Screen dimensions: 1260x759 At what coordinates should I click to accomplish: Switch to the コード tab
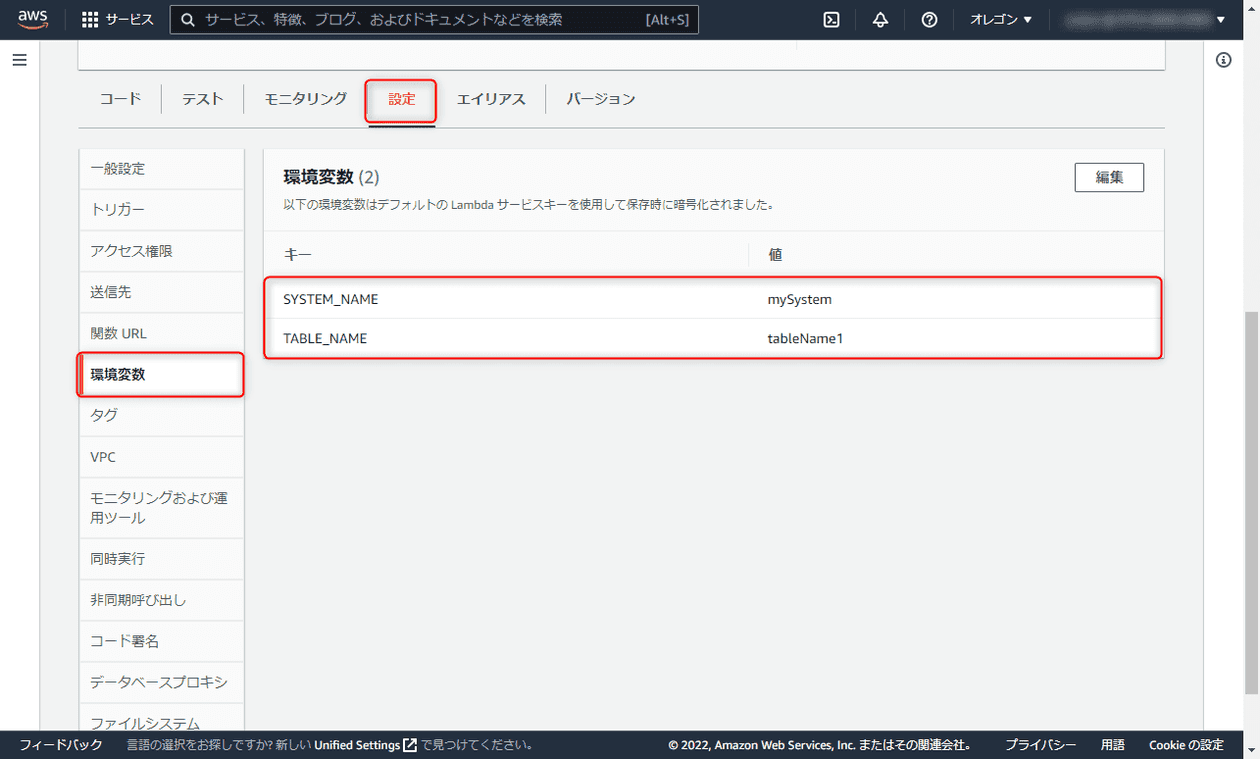click(x=119, y=98)
